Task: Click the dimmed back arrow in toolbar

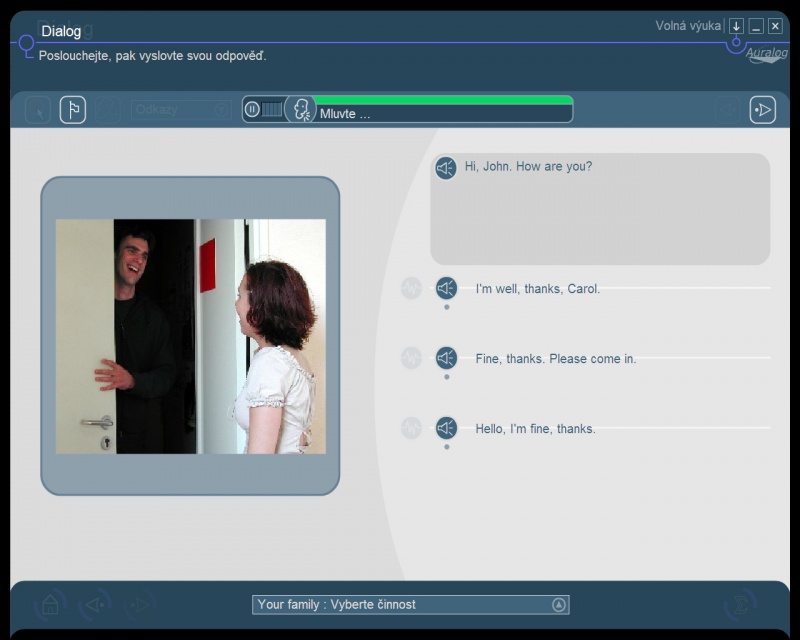Action: (x=728, y=110)
